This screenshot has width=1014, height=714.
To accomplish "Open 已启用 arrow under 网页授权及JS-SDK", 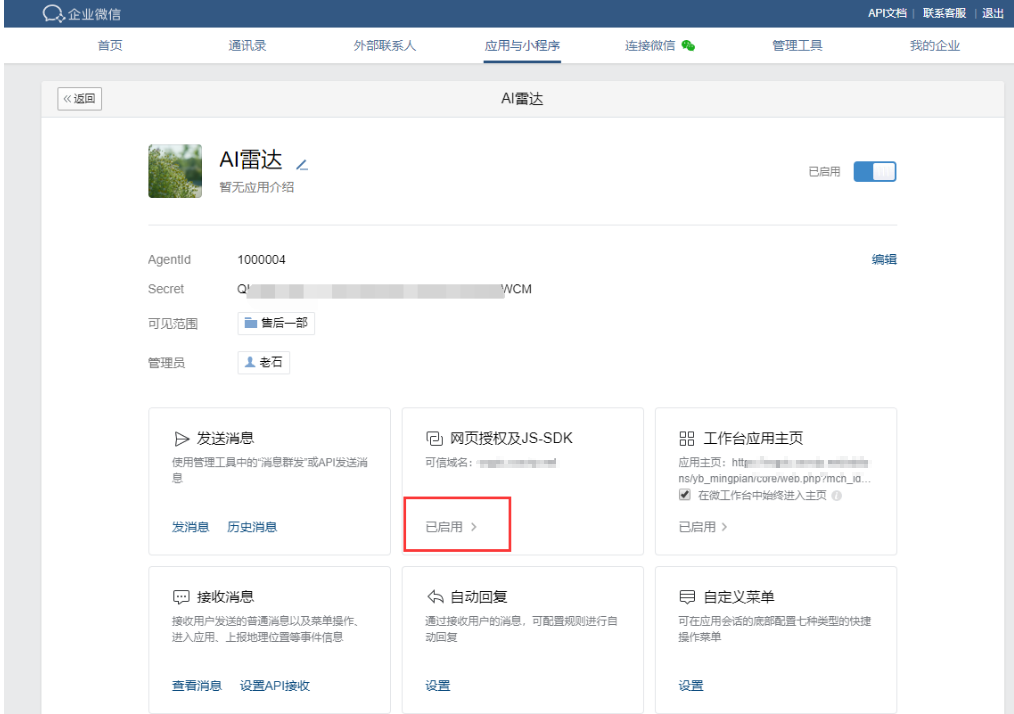I will (x=451, y=527).
